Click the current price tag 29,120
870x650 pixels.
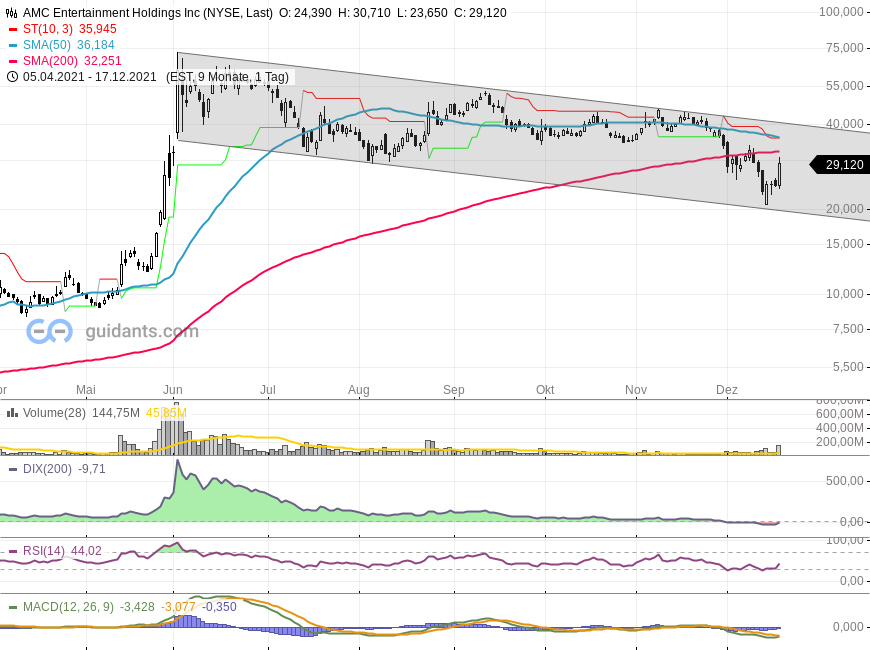(x=841, y=165)
